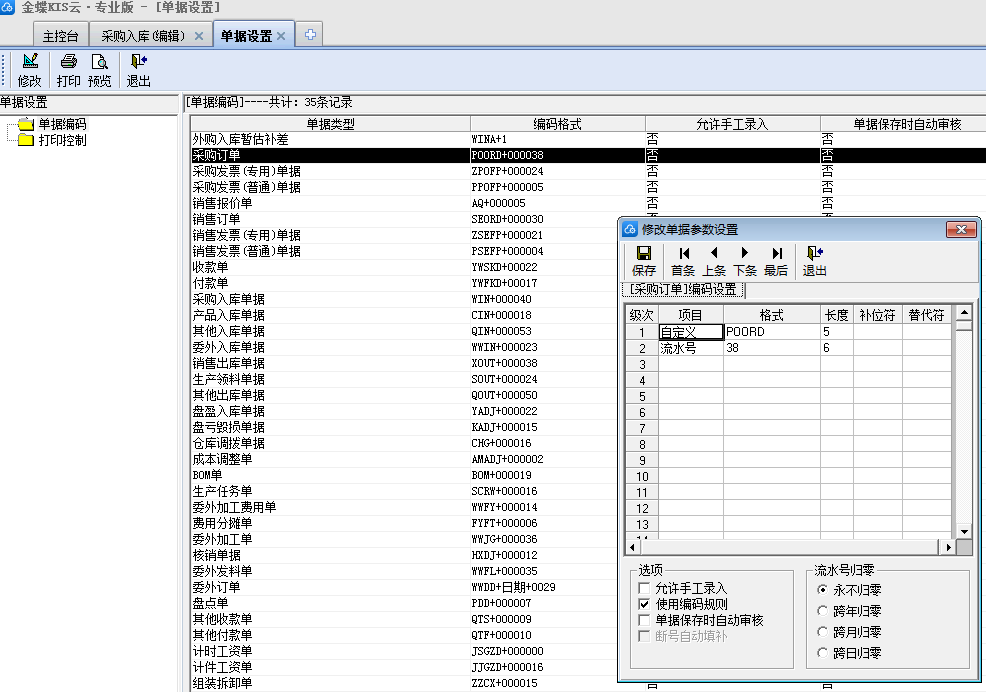Click the 自定义 cell in level 1 row
This screenshot has width=986, height=692.
[691, 332]
